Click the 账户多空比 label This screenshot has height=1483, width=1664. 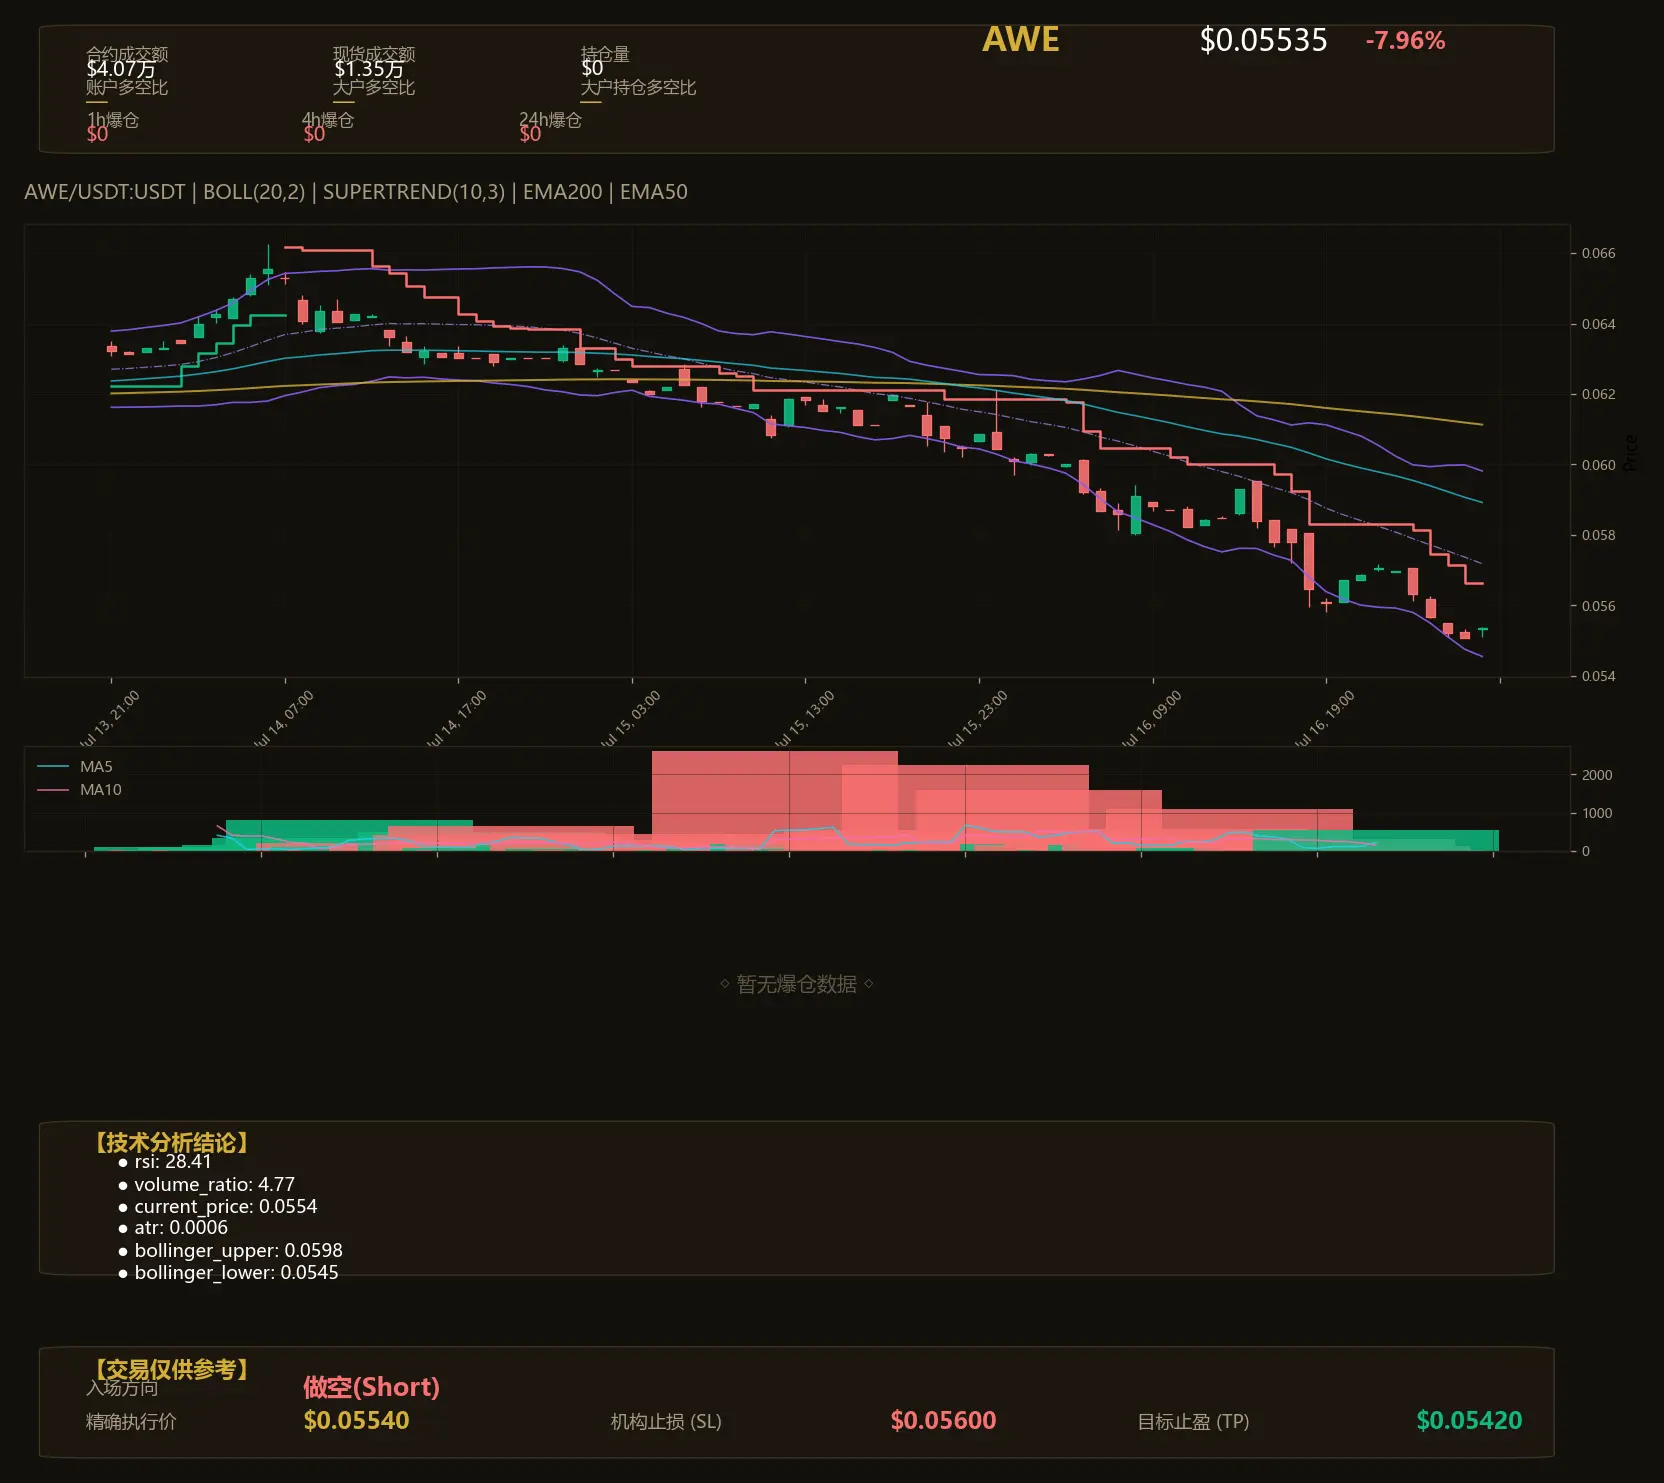[127, 87]
